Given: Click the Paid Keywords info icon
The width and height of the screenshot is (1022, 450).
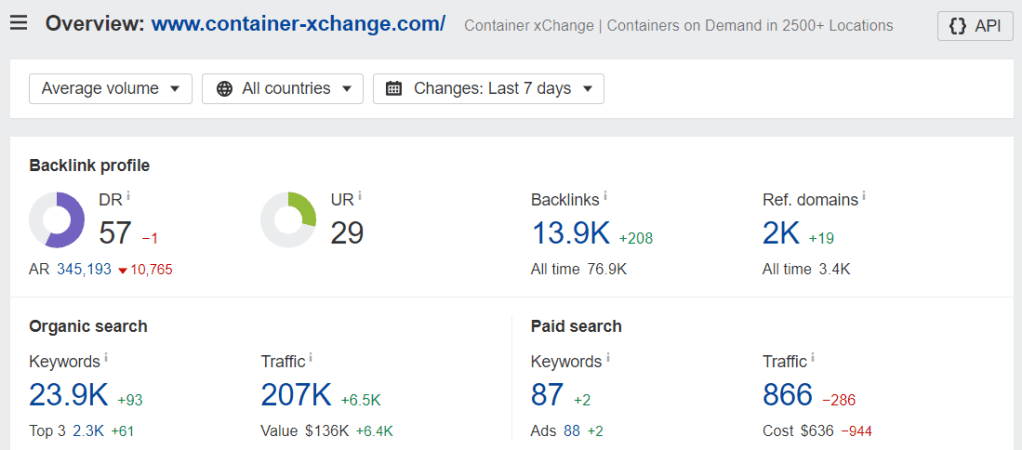Looking at the screenshot, I should 608,358.
